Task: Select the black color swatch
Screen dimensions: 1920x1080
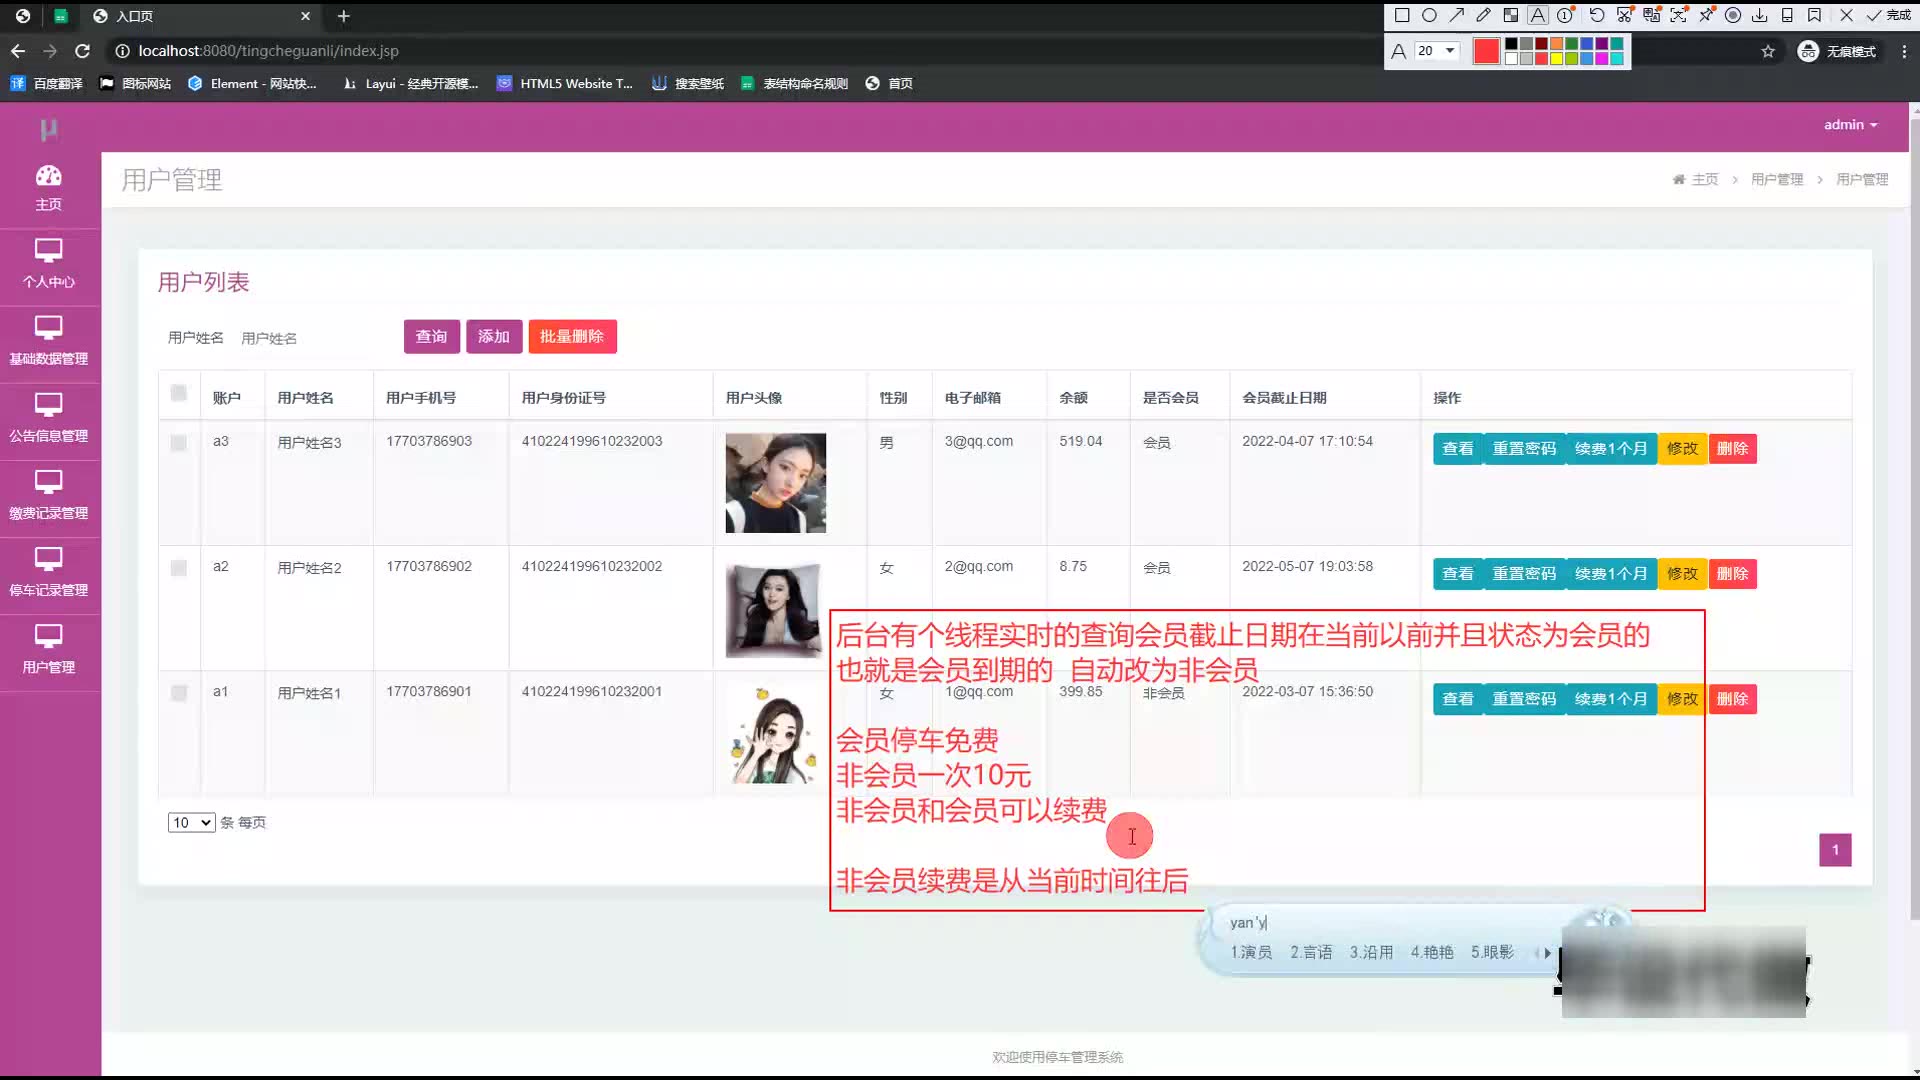Action: tap(1511, 43)
